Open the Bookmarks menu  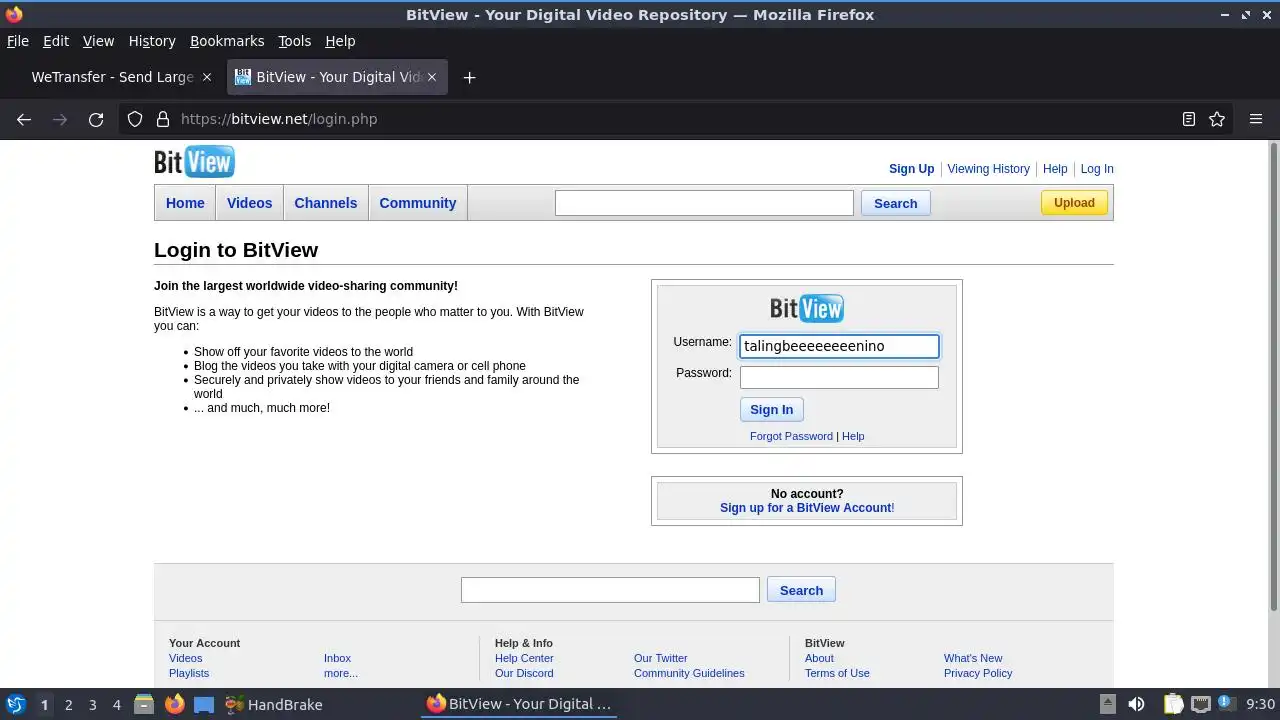coord(227,41)
